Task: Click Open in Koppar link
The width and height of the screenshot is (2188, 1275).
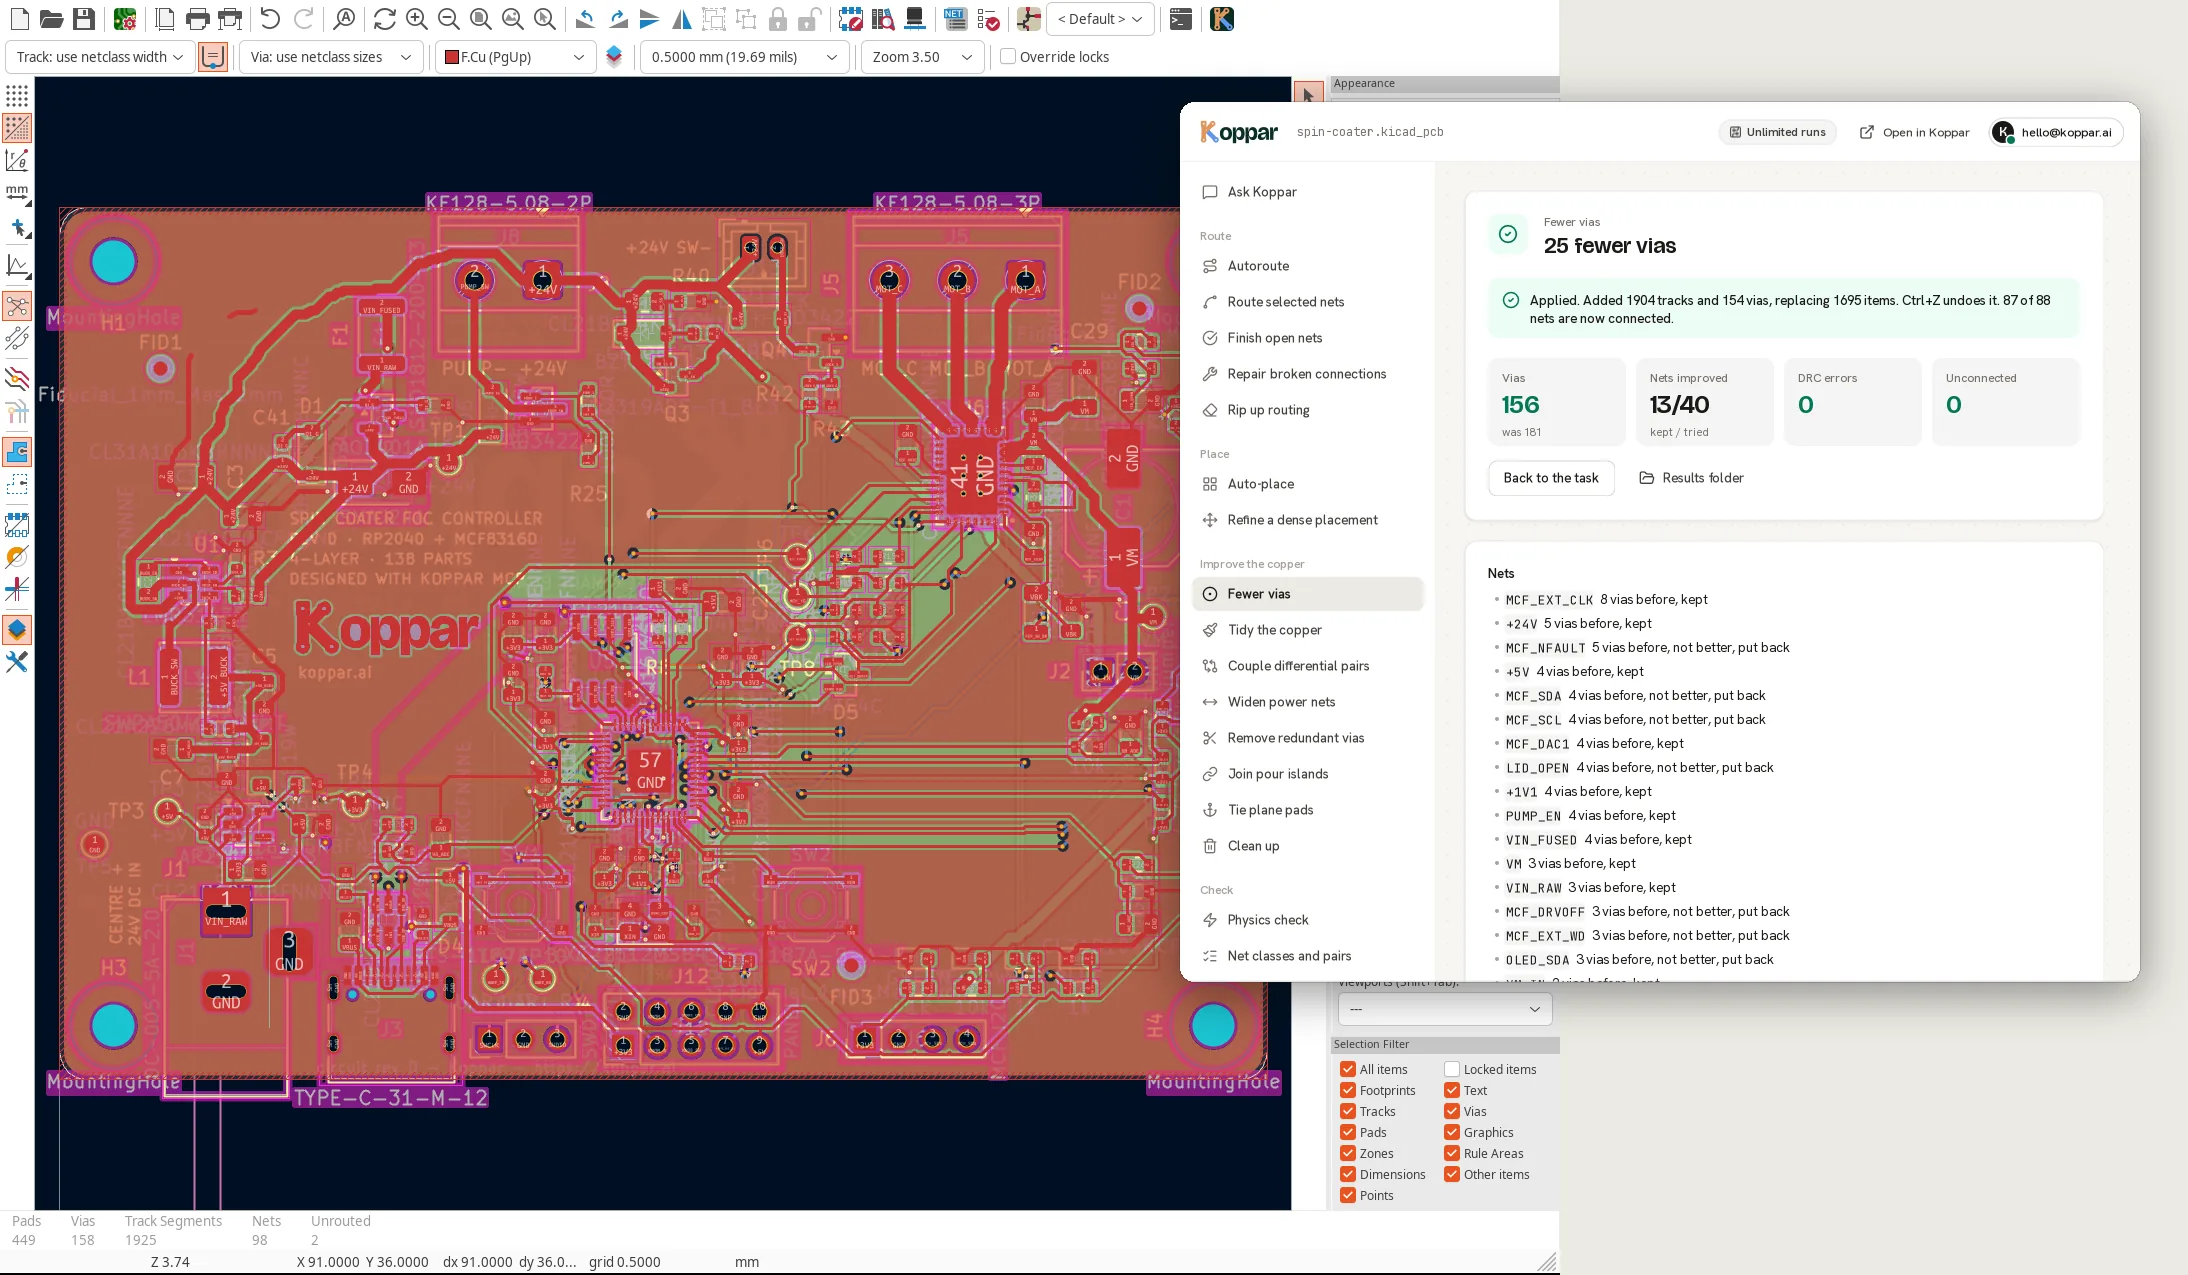Action: (x=1914, y=132)
